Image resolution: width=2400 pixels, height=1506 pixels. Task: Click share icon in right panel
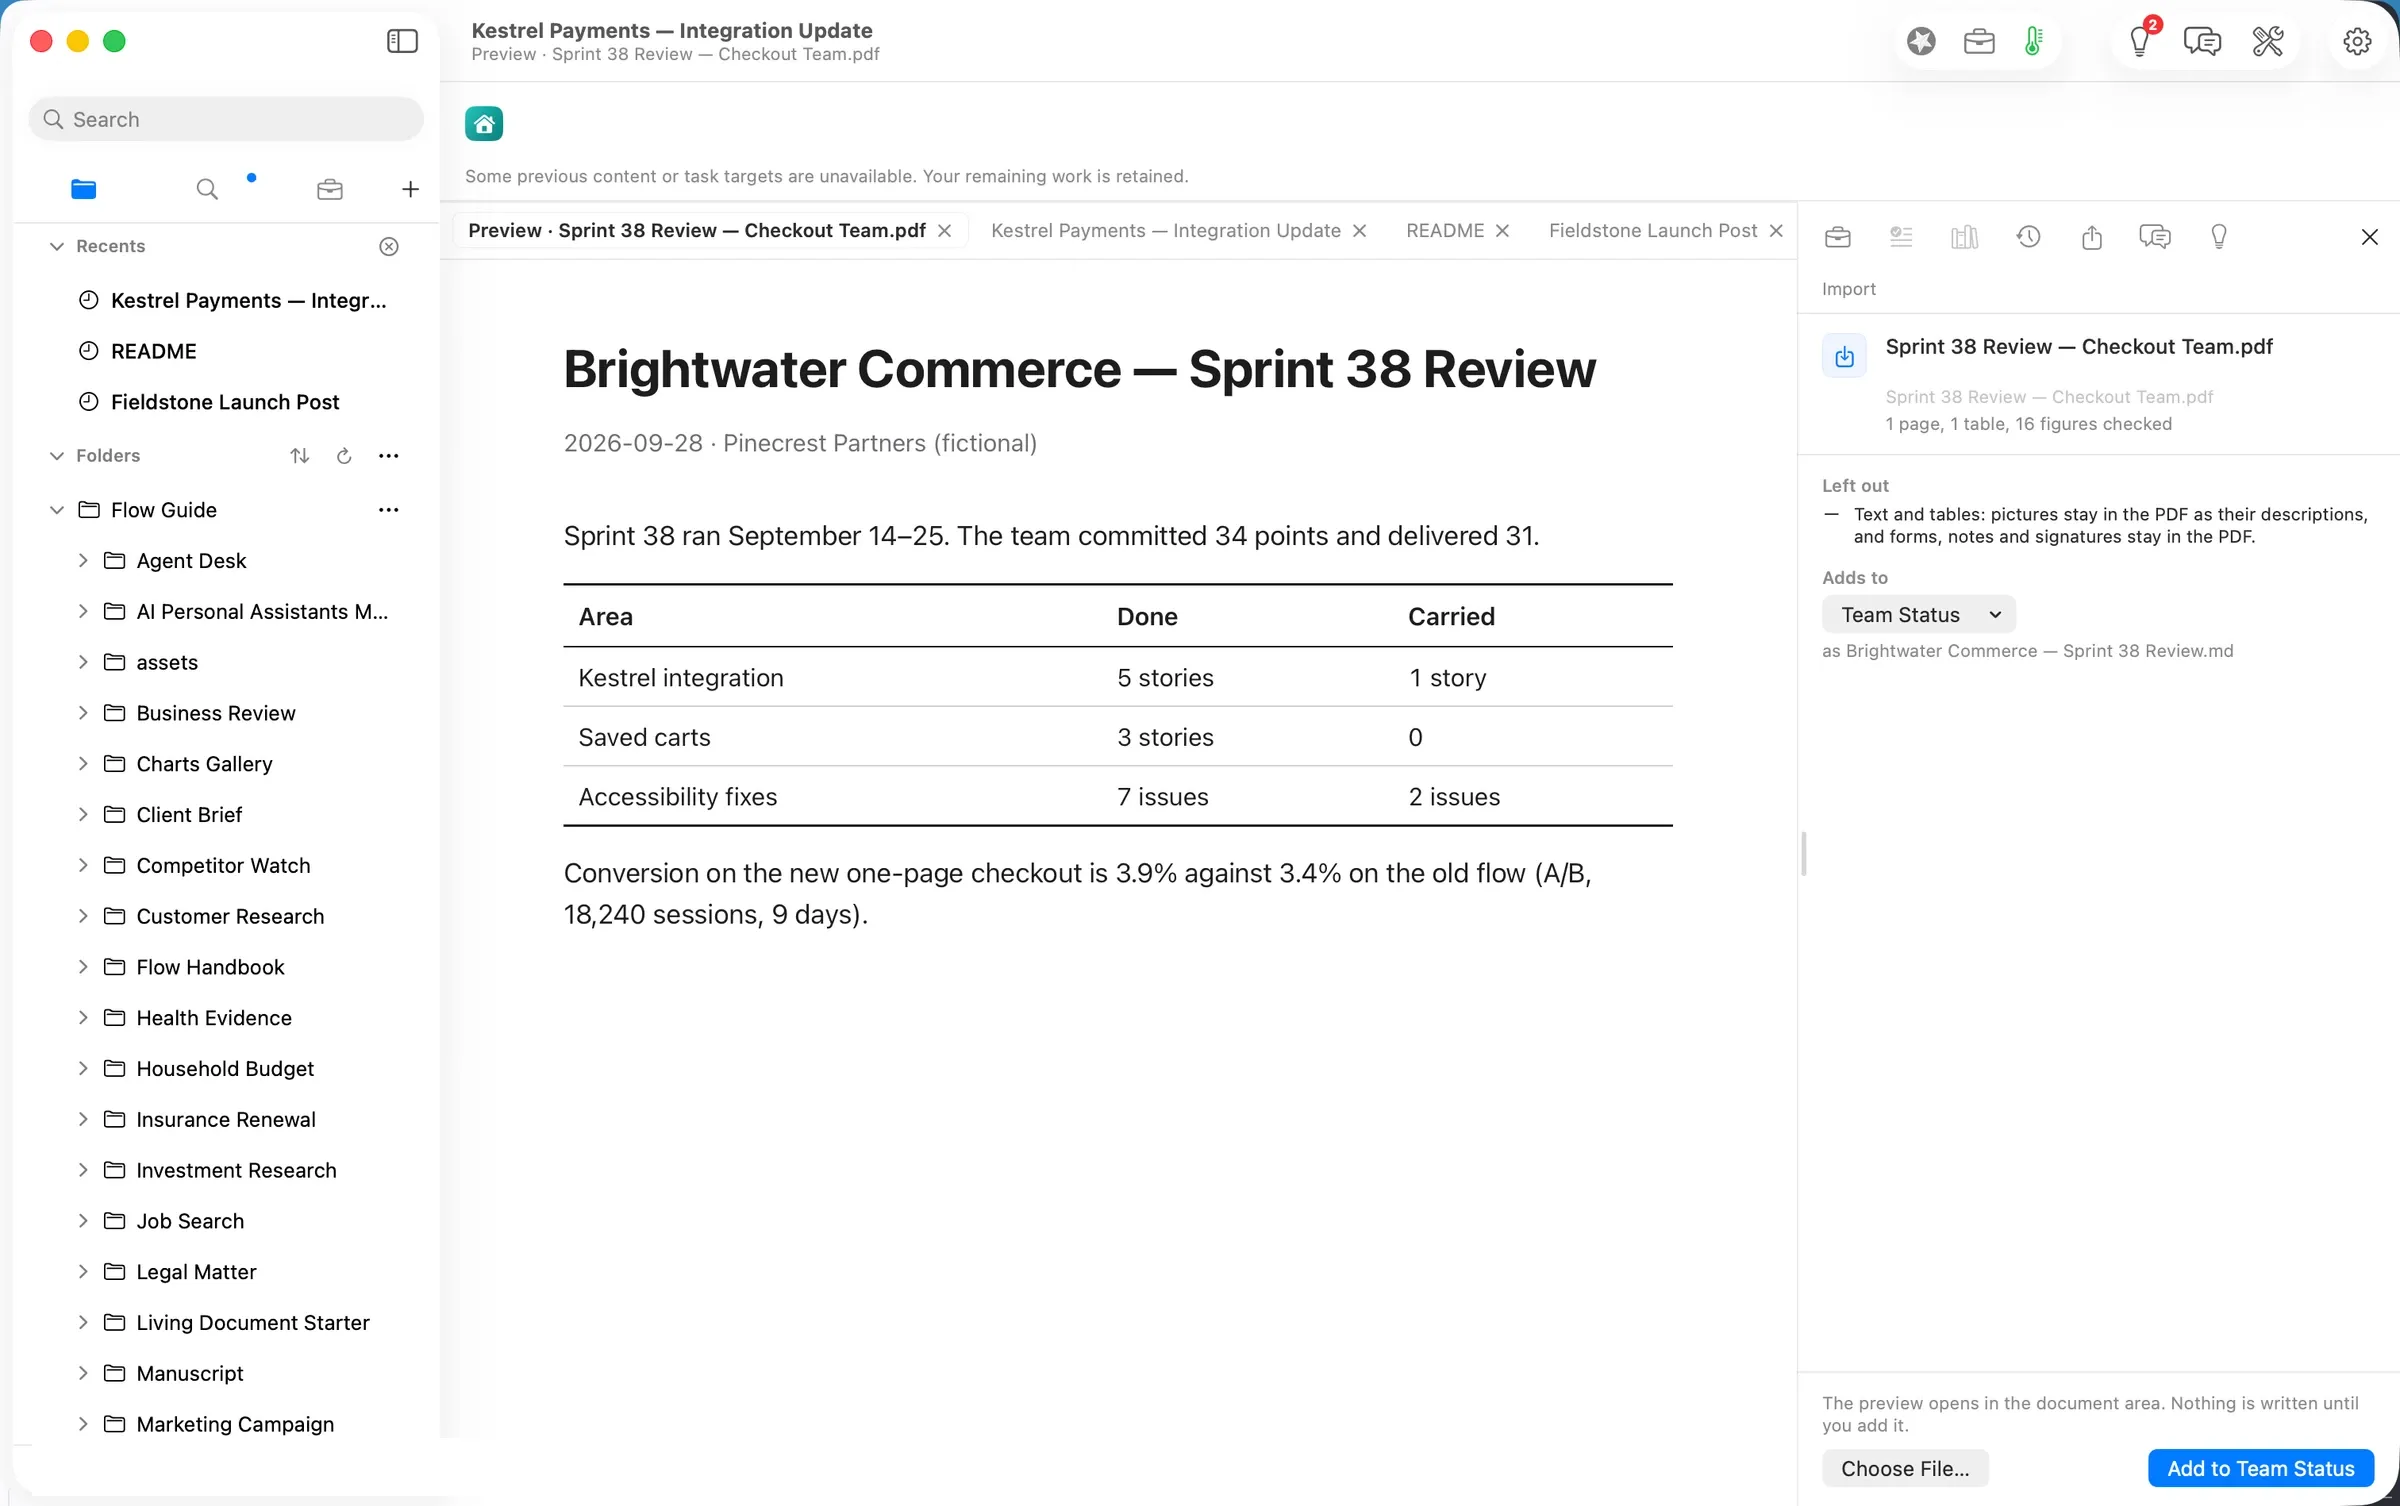tap(2092, 237)
